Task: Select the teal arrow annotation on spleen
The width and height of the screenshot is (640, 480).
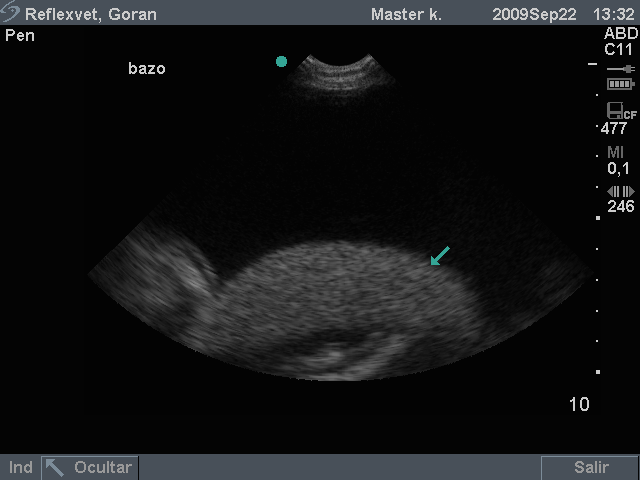Action: (440, 256)
